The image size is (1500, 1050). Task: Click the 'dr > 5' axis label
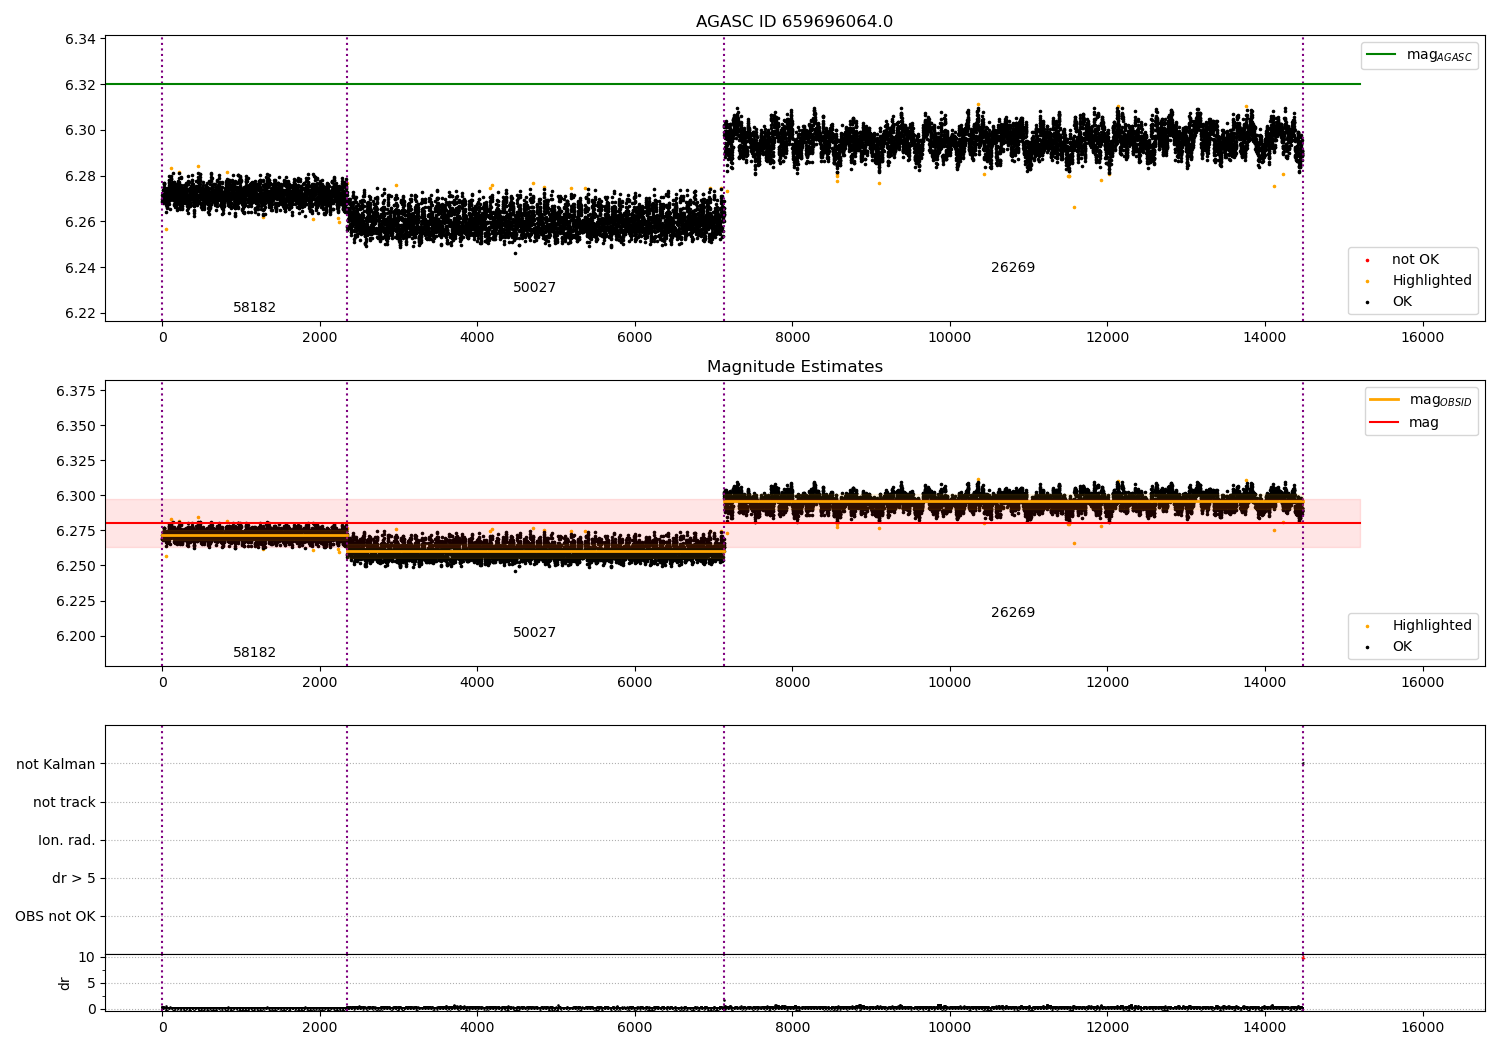point(74,878)
